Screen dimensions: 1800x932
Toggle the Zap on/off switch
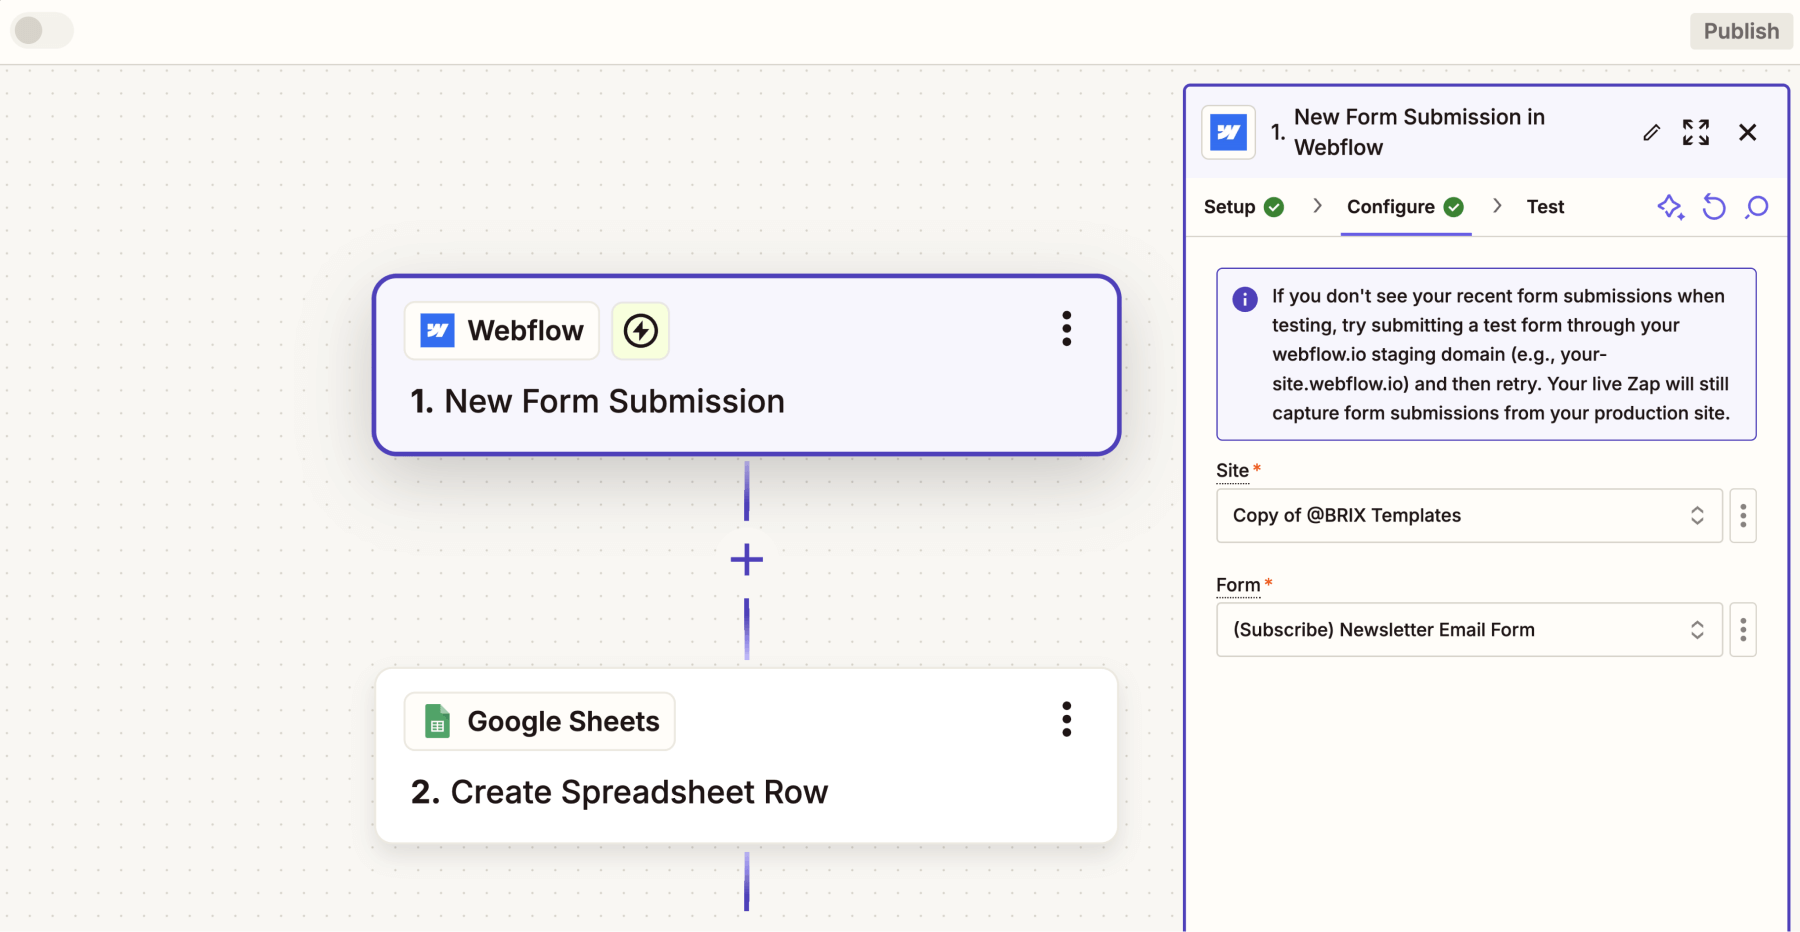(x=42, y=30)
